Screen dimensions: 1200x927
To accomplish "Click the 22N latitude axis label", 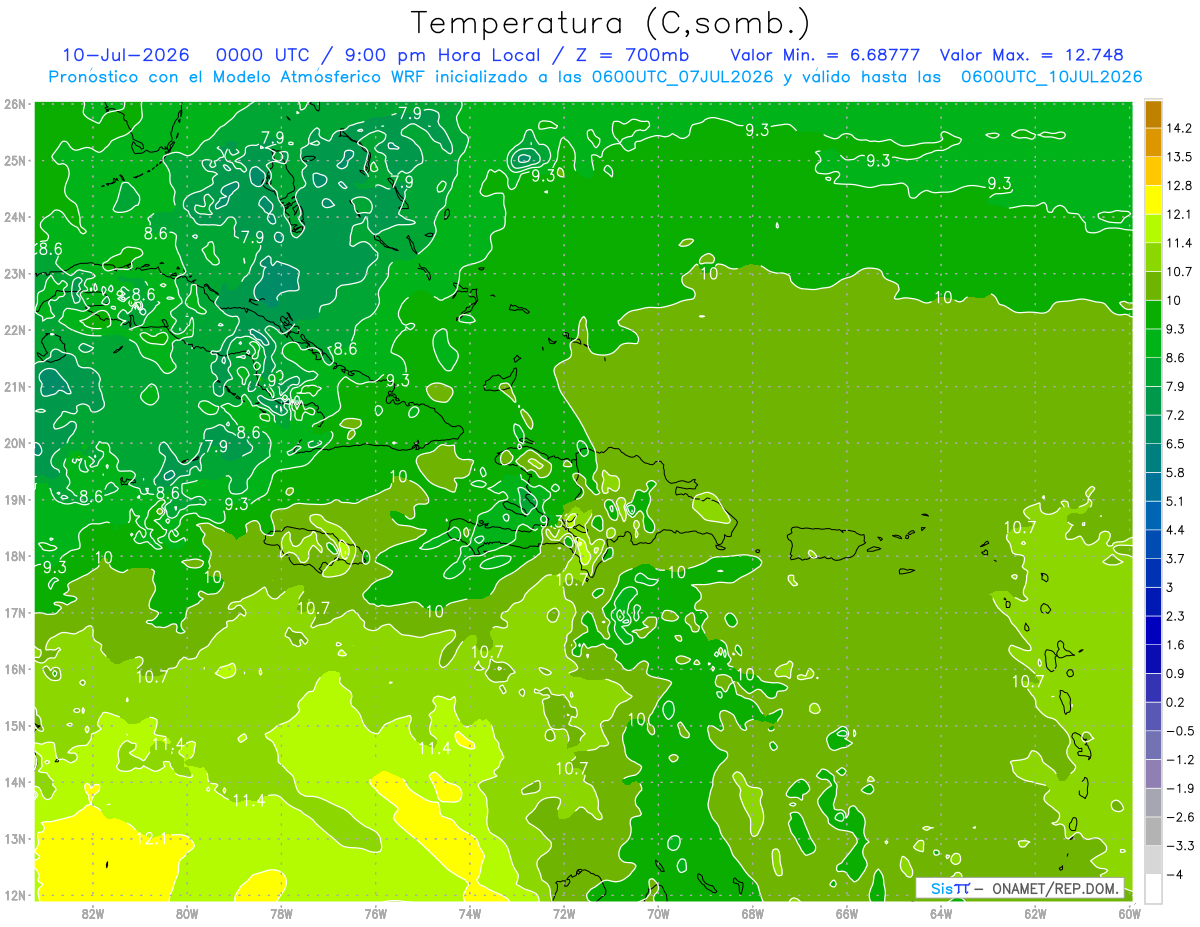I will 15,330.
